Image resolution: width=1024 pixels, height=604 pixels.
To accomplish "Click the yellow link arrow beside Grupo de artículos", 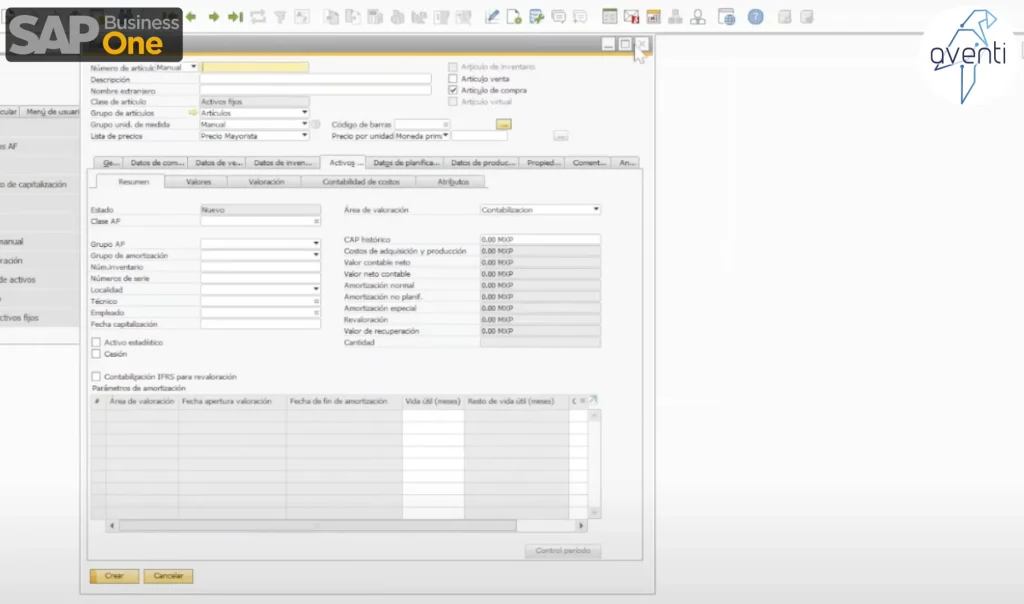I will click(192, 113).
